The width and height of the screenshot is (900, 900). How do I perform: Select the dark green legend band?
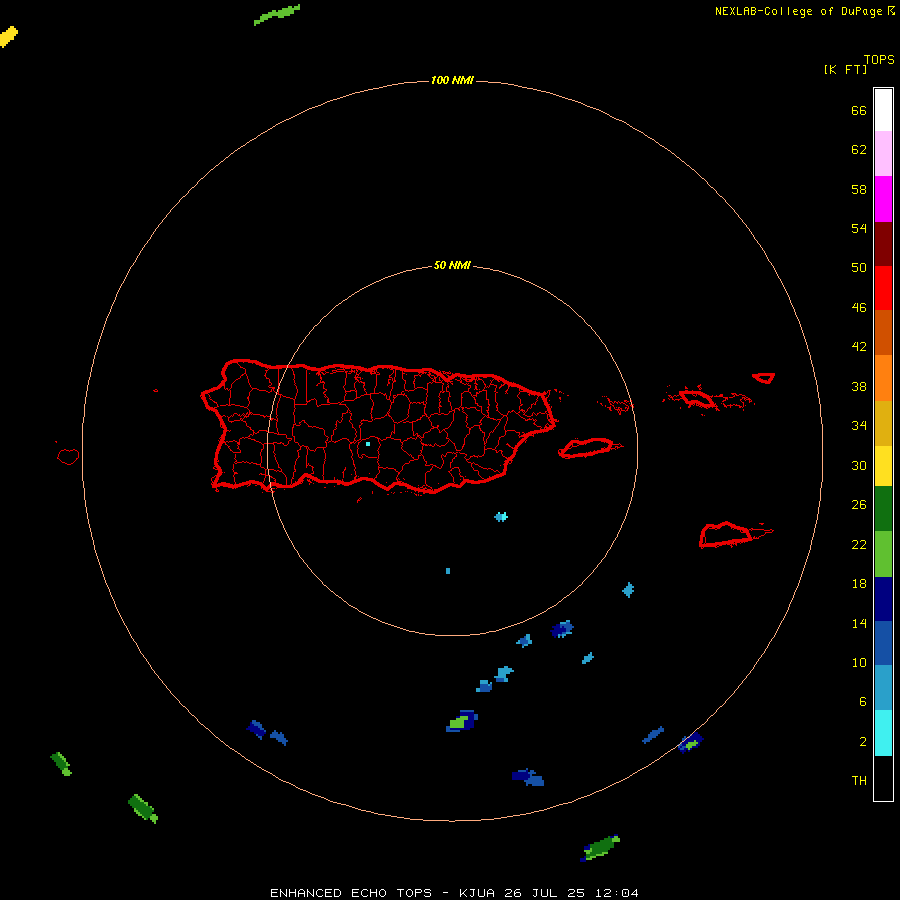point(883,509)
